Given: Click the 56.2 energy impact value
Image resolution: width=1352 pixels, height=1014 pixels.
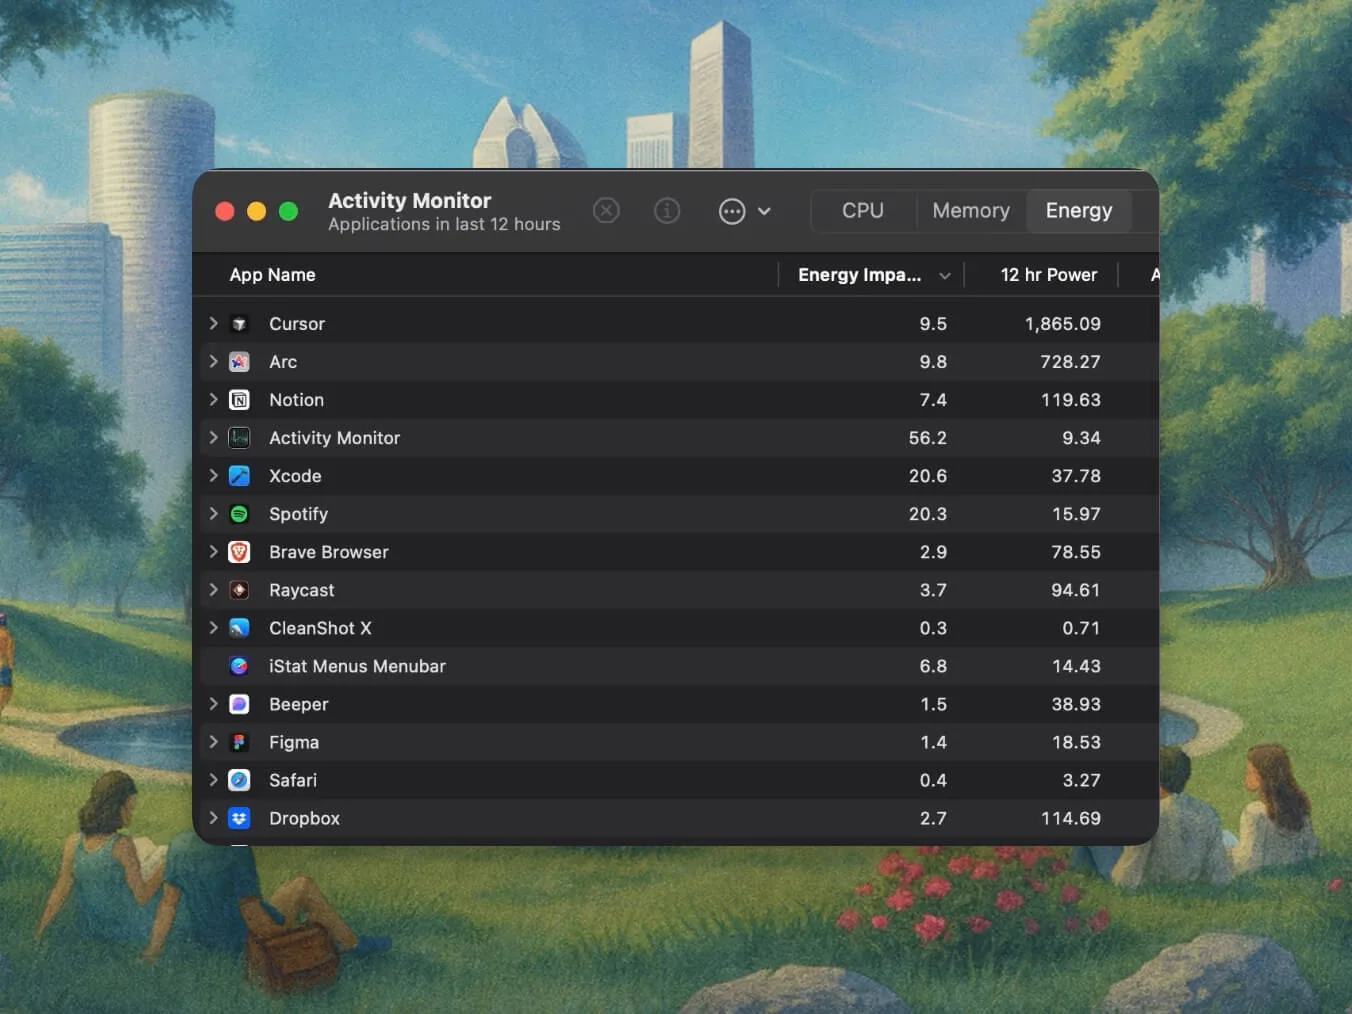Looking at the screenshot, I should pos(928,438).
